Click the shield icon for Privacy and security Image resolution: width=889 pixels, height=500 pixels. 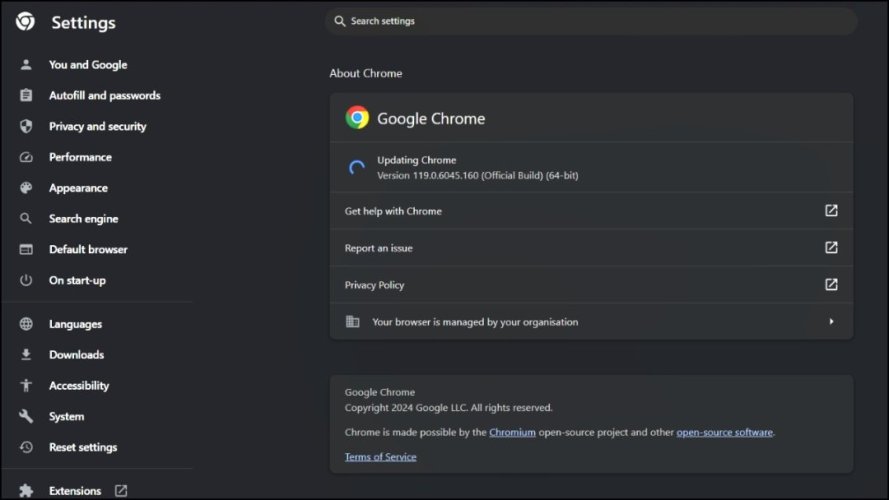click(x=26, y=126)
